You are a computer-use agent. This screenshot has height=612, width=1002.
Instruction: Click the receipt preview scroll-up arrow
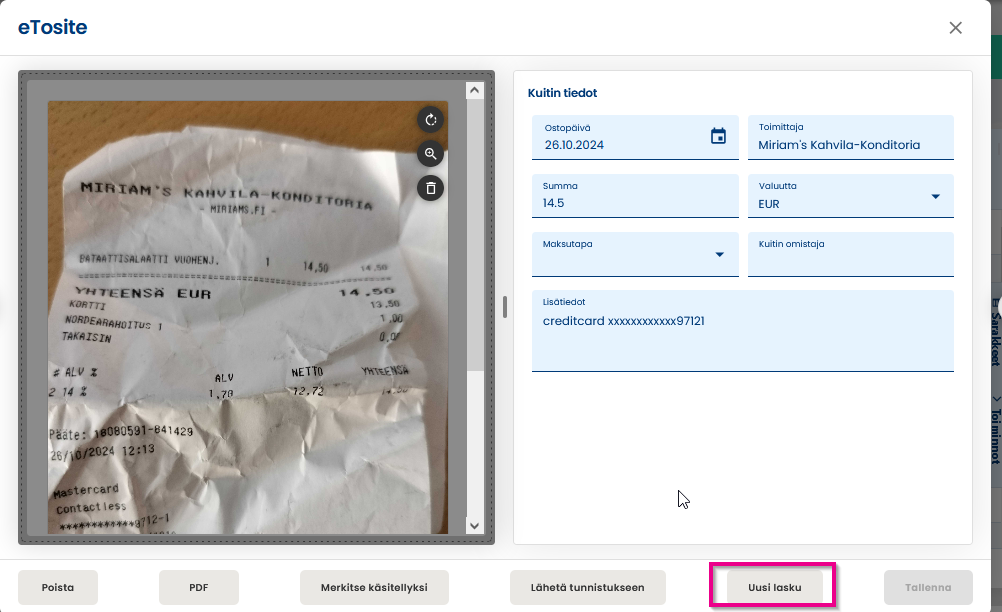(474, 90)
